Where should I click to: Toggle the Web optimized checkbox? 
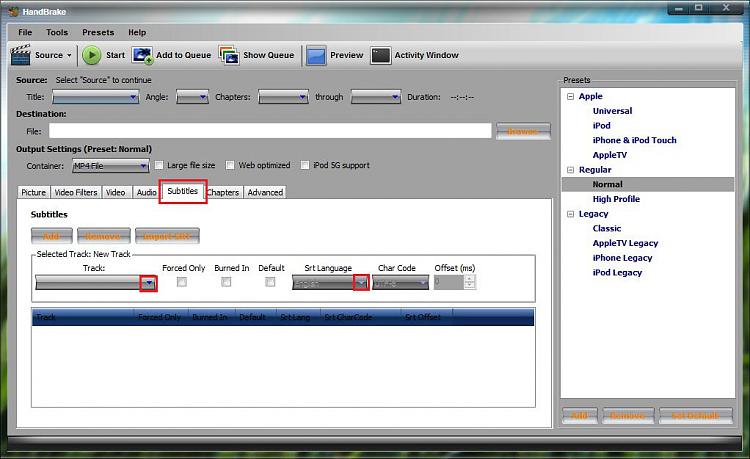pos(230,165)
